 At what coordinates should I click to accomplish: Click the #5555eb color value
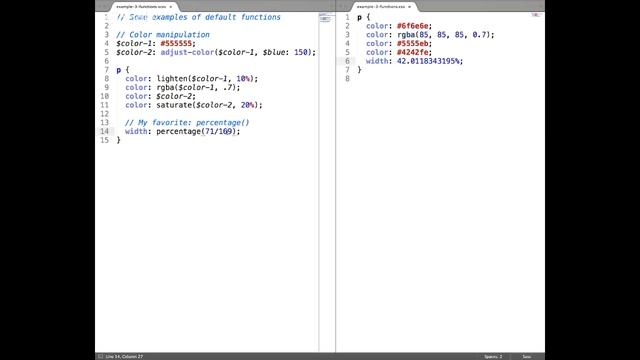pyautogui.click(x=412, y=44)
